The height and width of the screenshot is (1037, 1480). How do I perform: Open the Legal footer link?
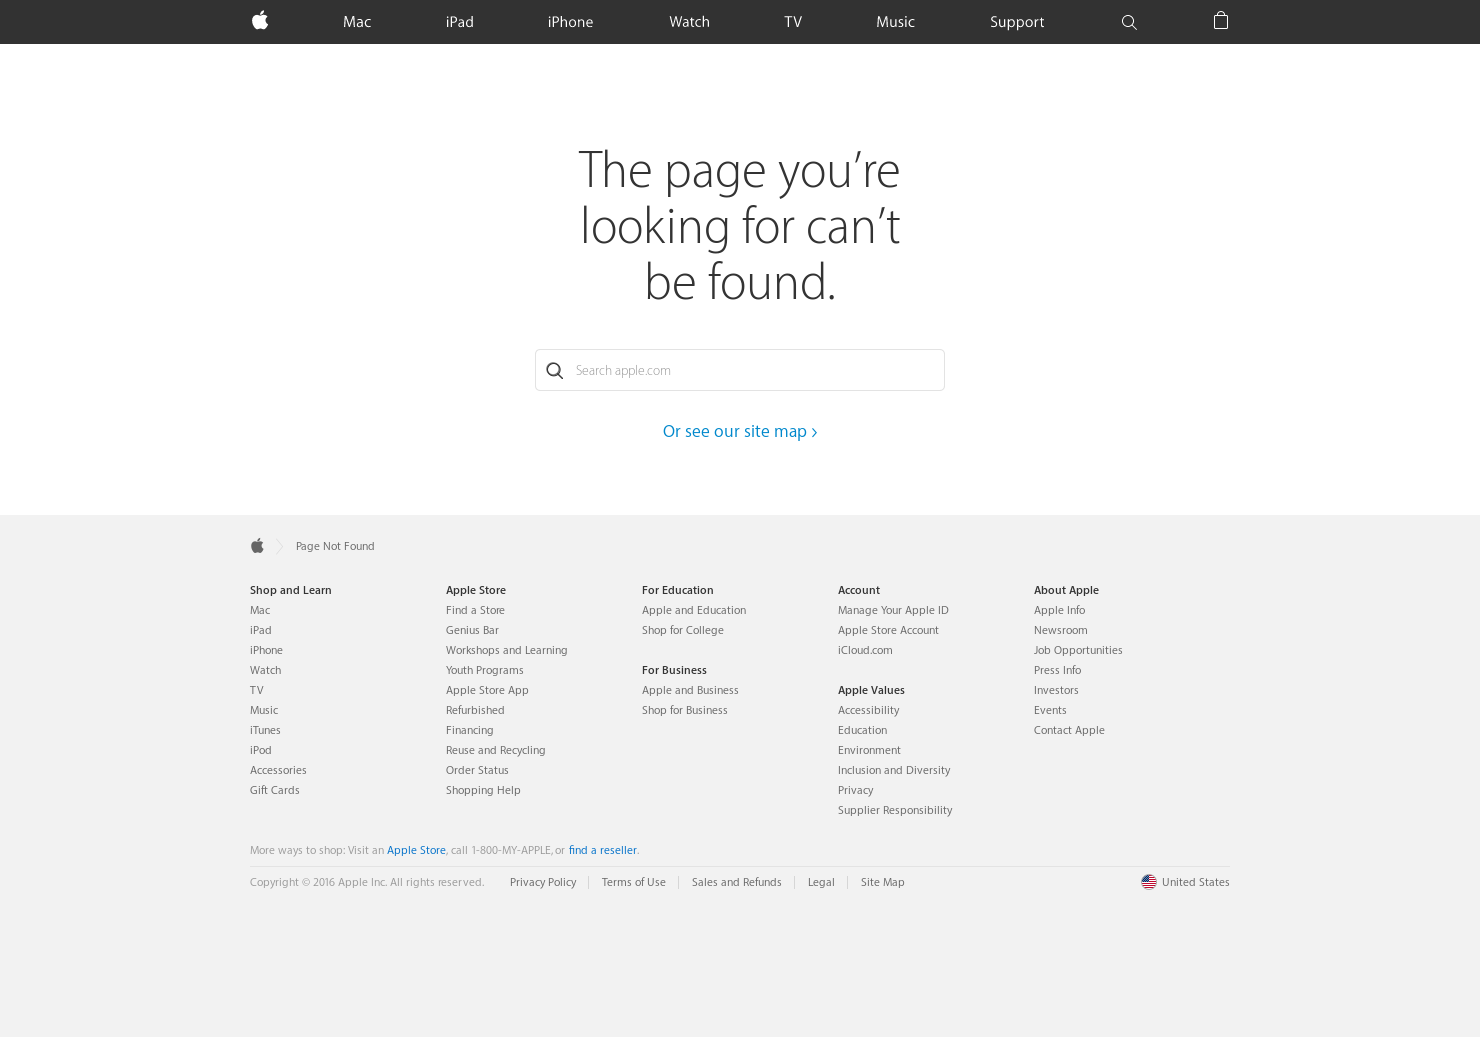click(821, 882)
